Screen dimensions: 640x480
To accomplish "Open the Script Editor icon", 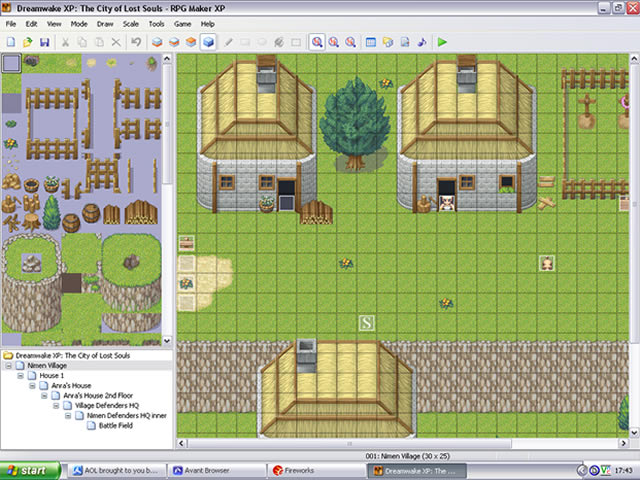I will pos(405,42).
